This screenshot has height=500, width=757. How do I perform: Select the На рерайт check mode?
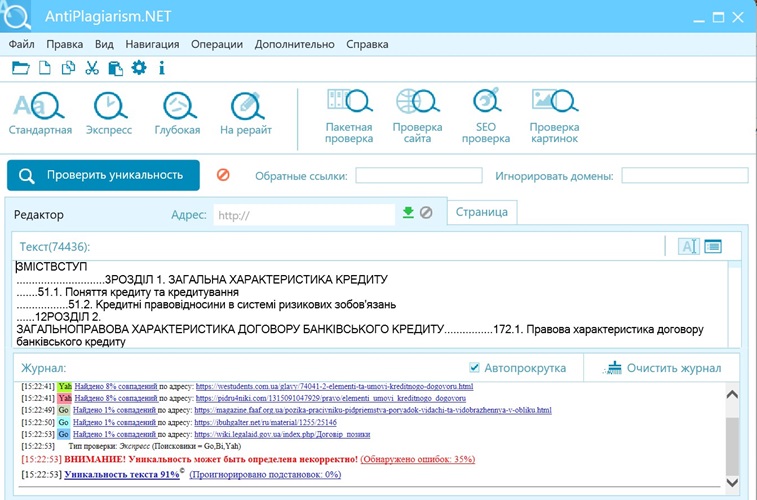246,114
